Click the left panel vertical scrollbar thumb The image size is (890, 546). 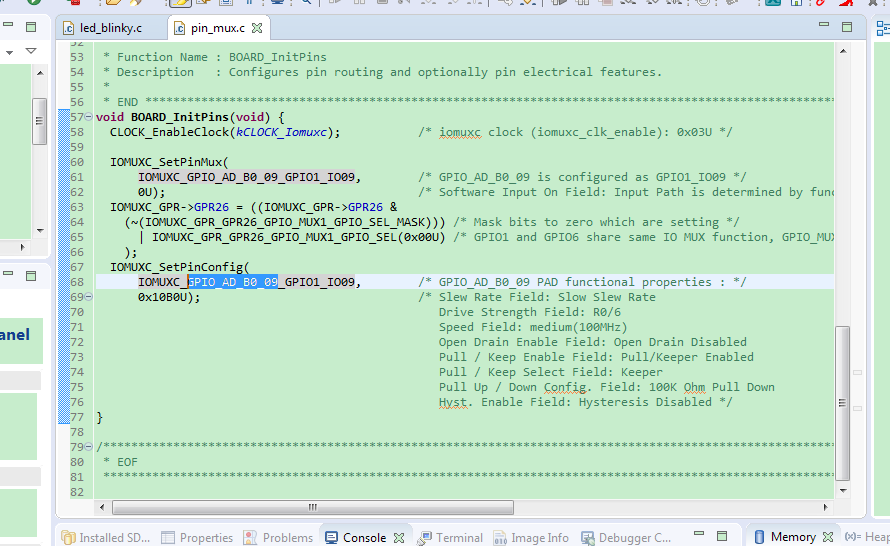click(39, 121)
